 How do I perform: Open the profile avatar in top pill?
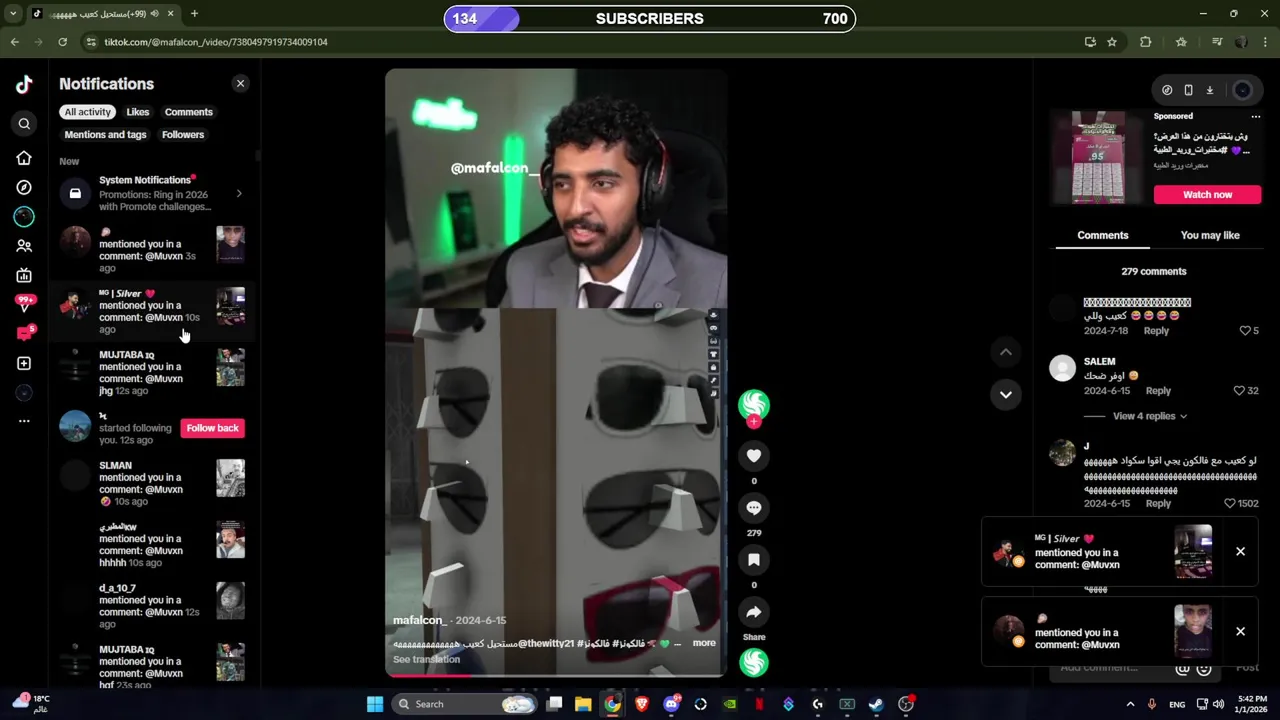tap(1243, 90)
